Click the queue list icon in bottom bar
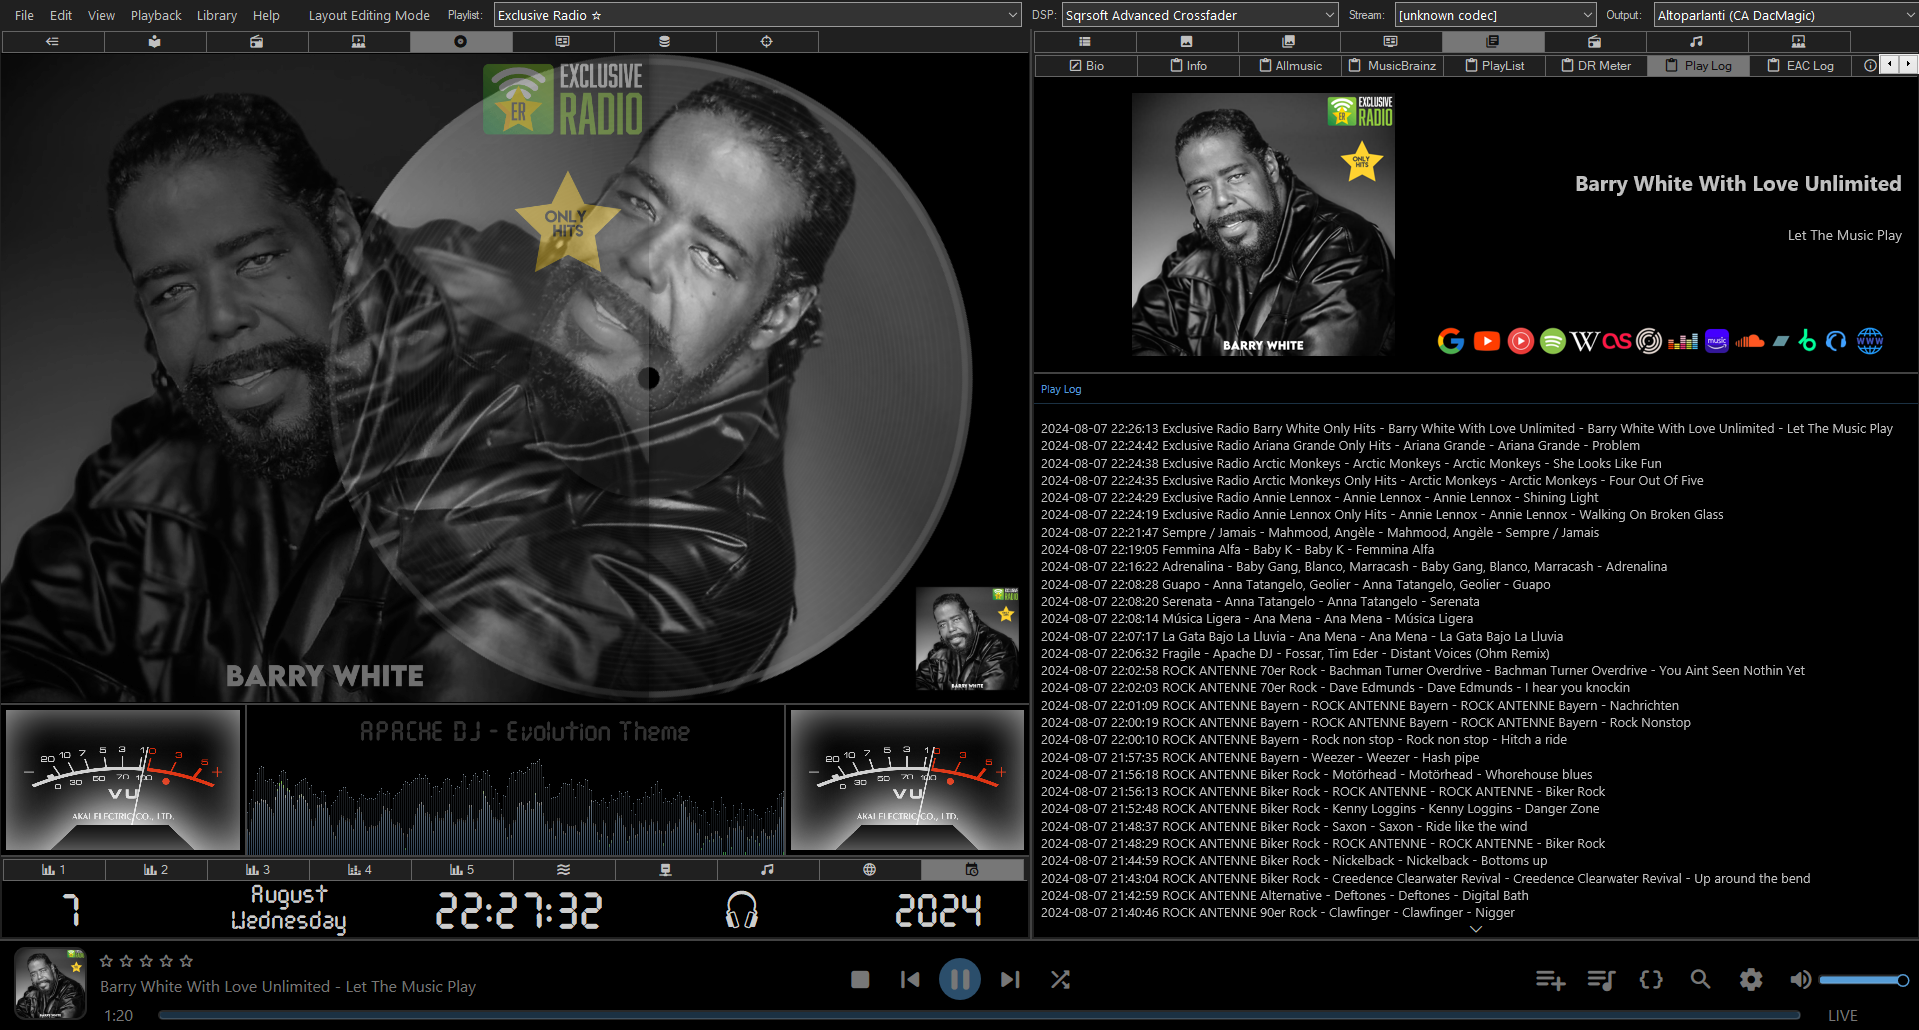Screen dimensions: 1919x1030 (1601, 980)
